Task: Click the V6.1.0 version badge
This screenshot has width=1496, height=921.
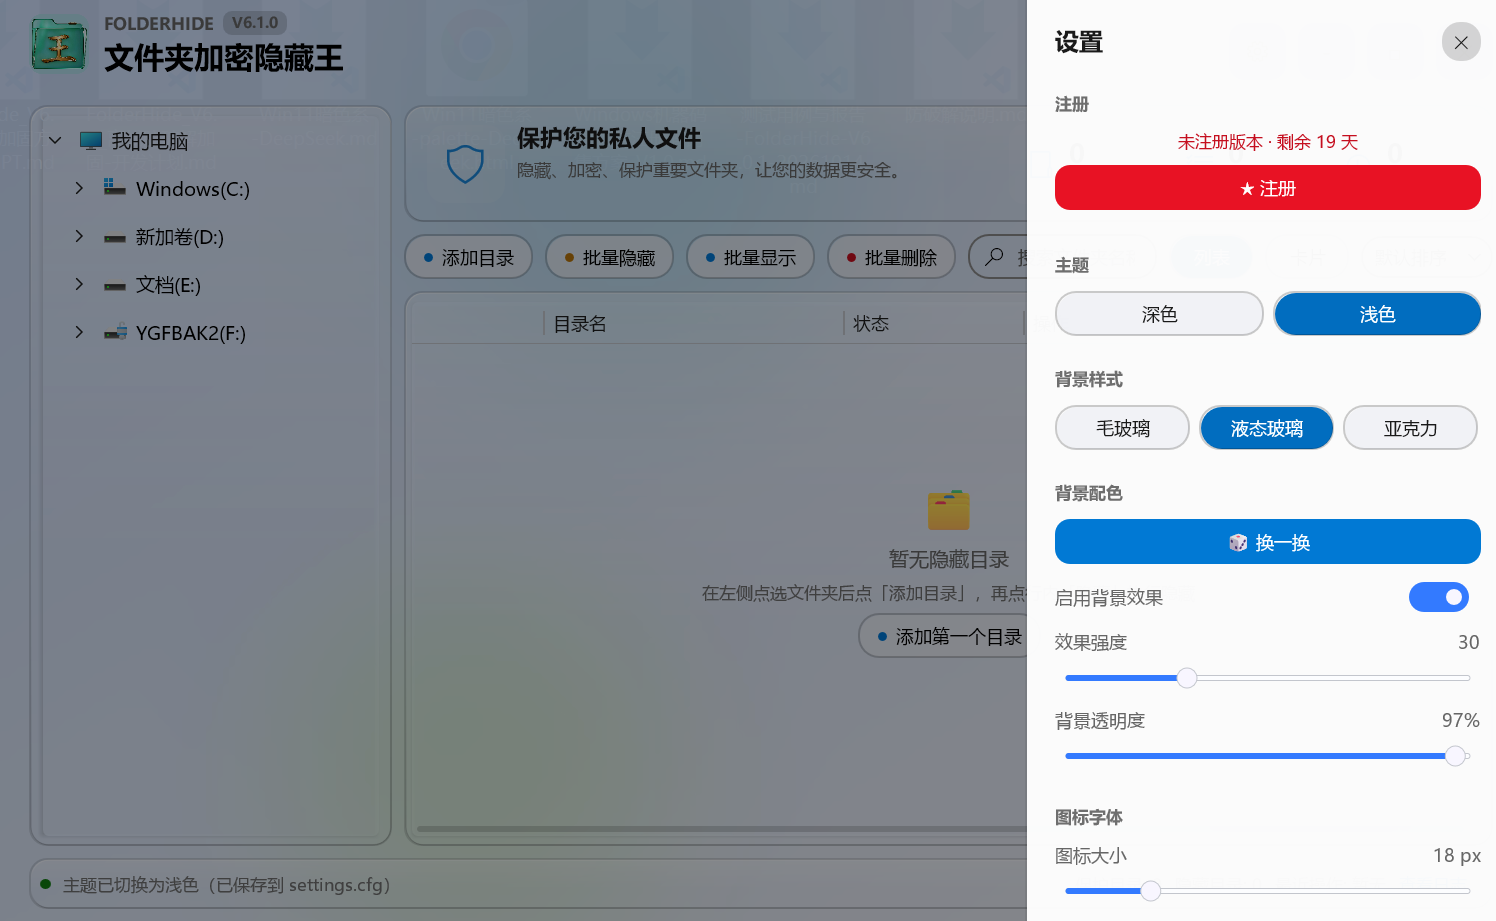Action: coord(255,23)
